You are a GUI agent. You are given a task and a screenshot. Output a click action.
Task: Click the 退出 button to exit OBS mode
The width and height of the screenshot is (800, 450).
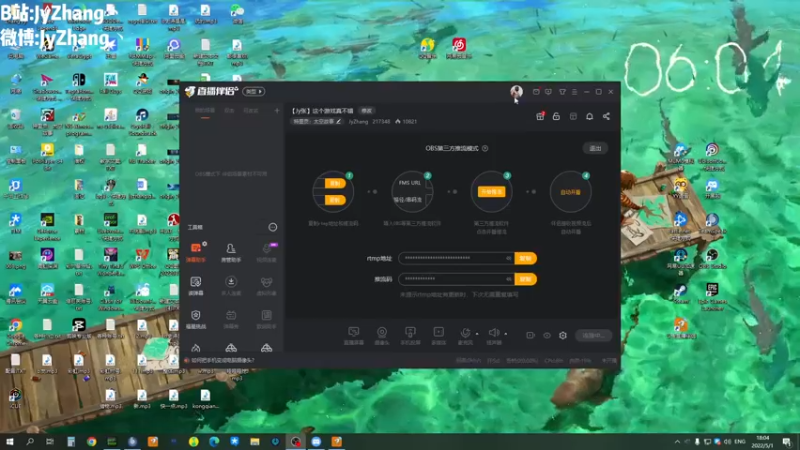595,148
